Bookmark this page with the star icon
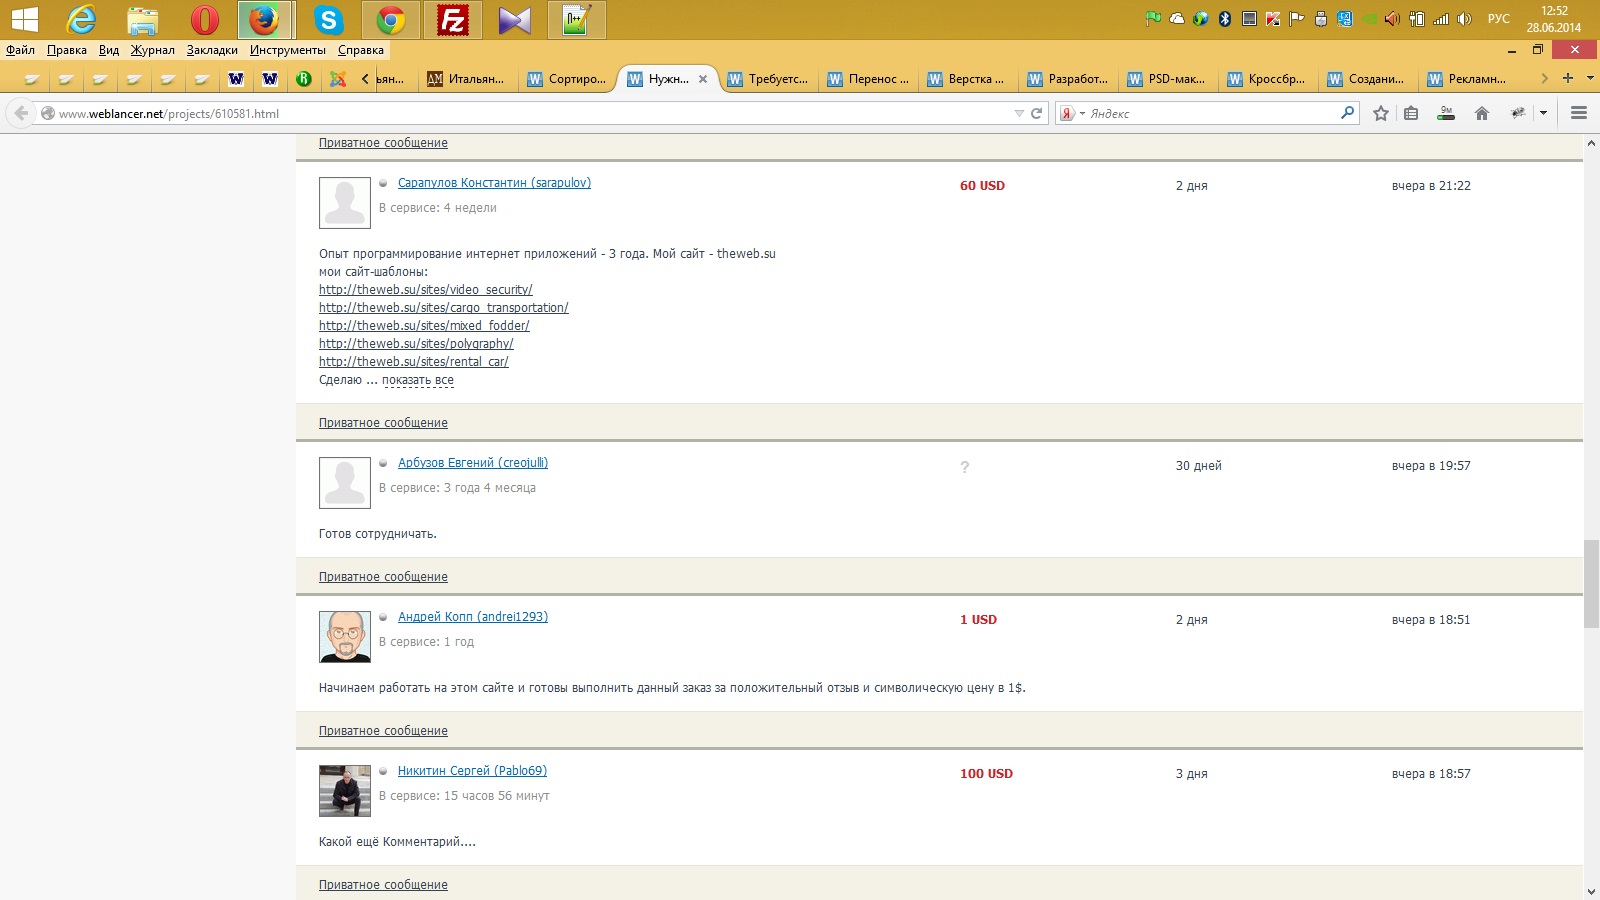 [1381, 114]
